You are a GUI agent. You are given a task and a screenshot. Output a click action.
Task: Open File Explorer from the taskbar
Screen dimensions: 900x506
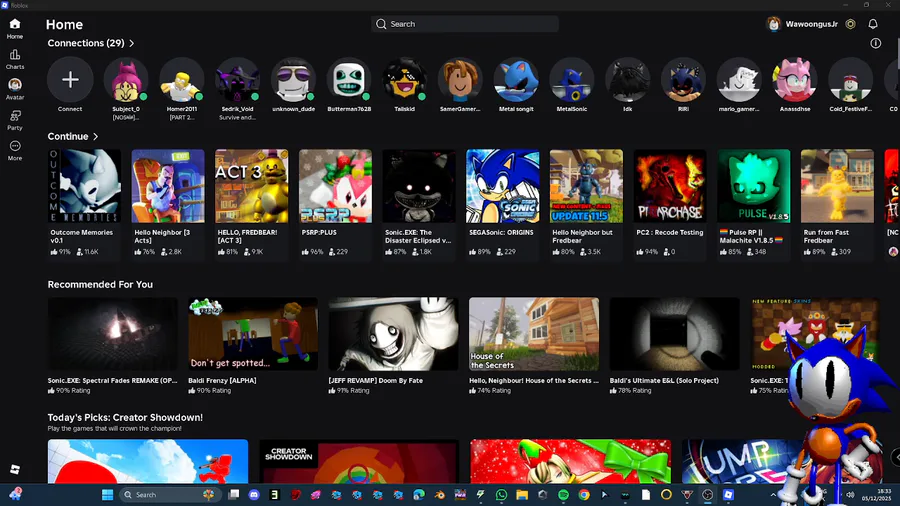522,495
